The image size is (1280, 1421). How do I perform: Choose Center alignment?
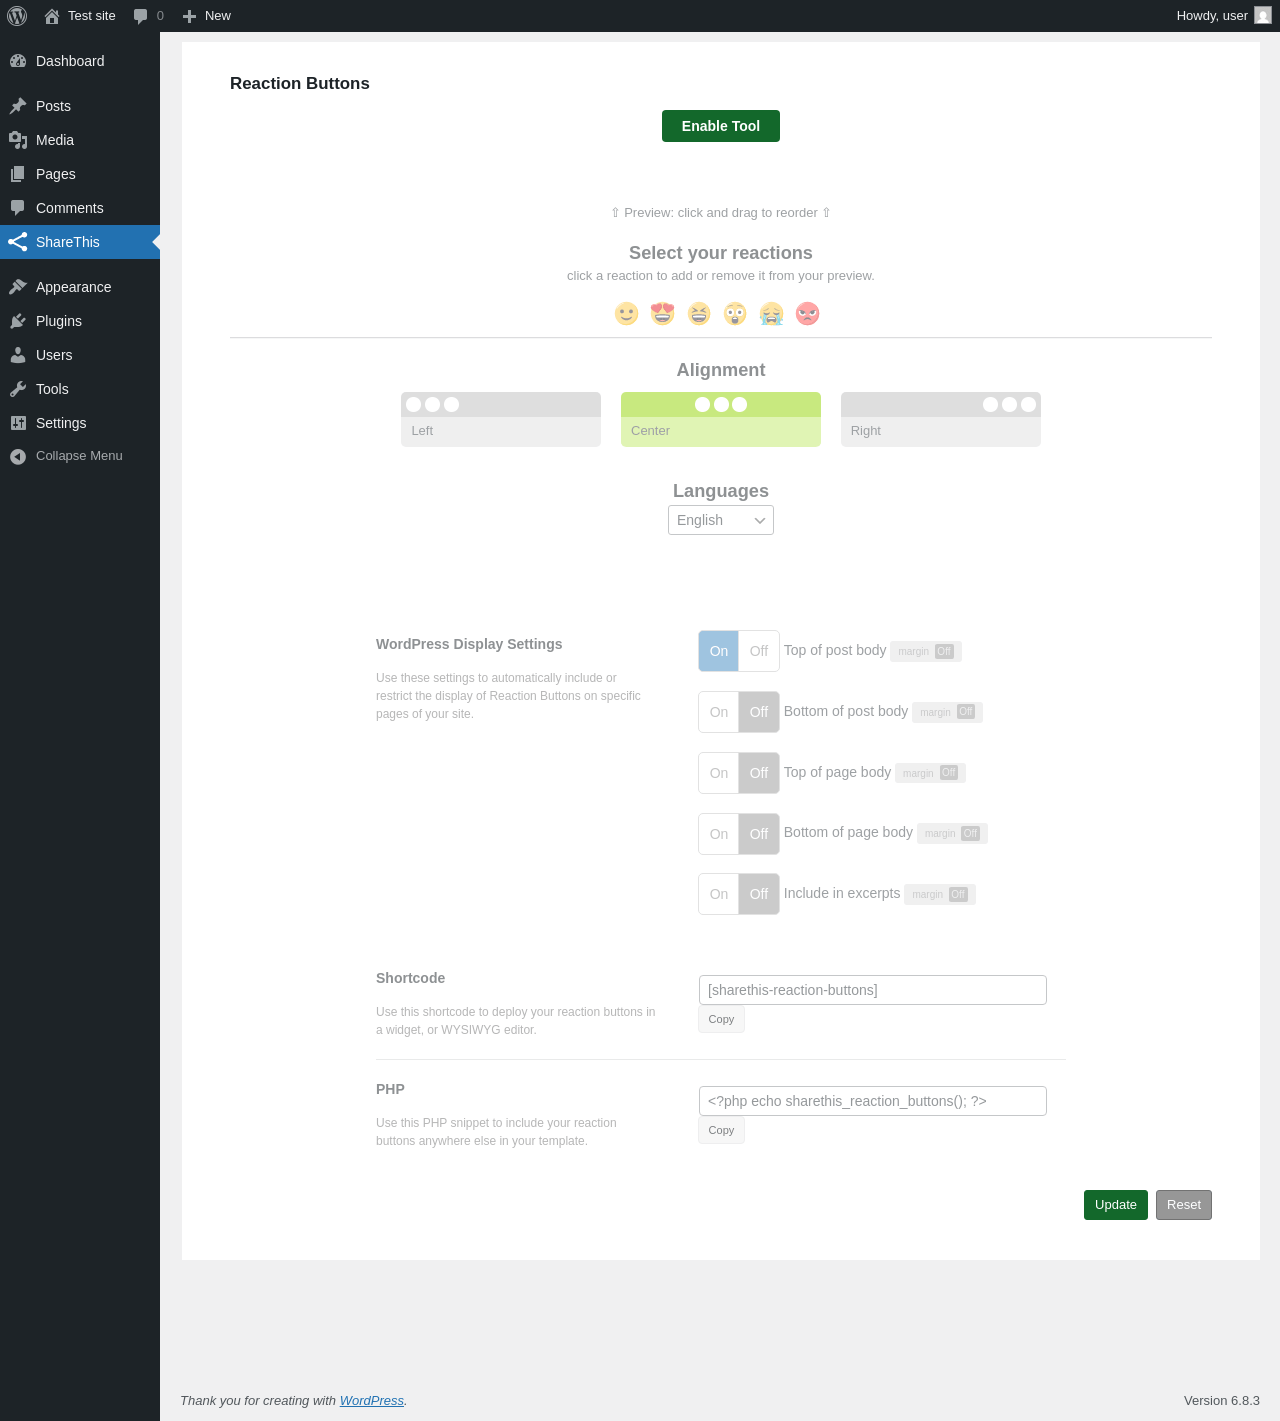pos(721,419)
